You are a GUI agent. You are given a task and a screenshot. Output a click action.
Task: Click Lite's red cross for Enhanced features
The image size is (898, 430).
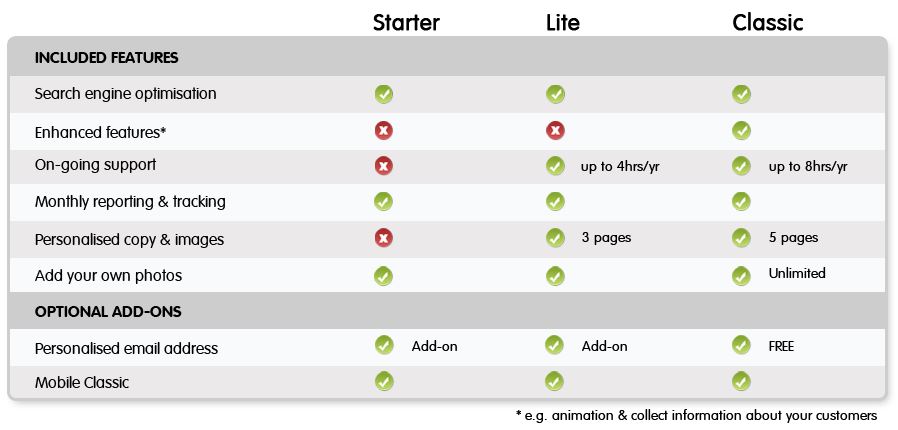(555, 131)
